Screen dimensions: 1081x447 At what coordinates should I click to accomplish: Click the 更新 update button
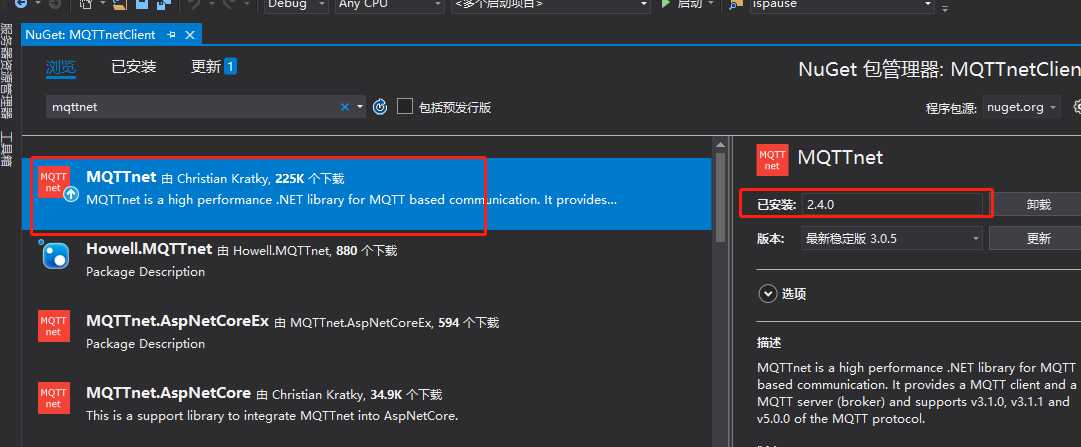(x=1038, y=239)
